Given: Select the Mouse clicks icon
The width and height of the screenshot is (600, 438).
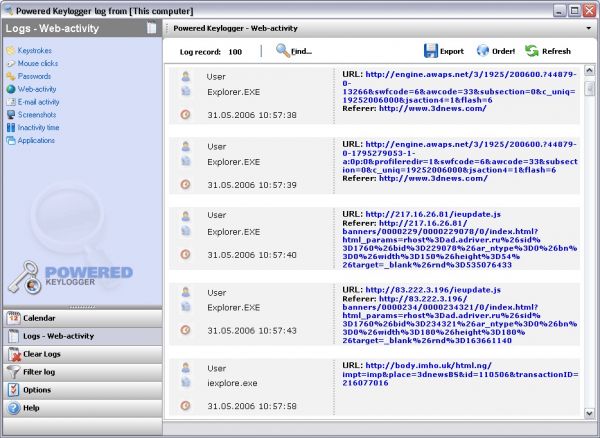Looking at the screenshot, I should (x=11, y=64).
